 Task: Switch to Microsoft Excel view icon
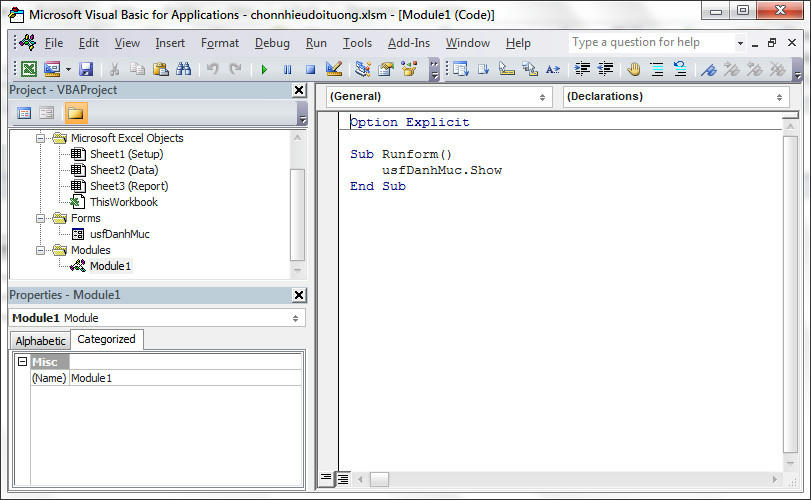click(29, 69)
